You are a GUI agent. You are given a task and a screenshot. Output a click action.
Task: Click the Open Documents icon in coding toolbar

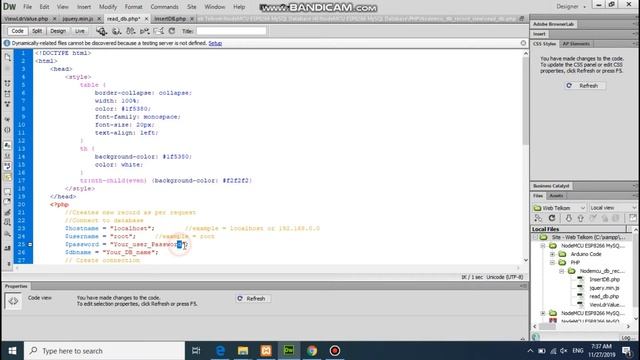[7, 58]
